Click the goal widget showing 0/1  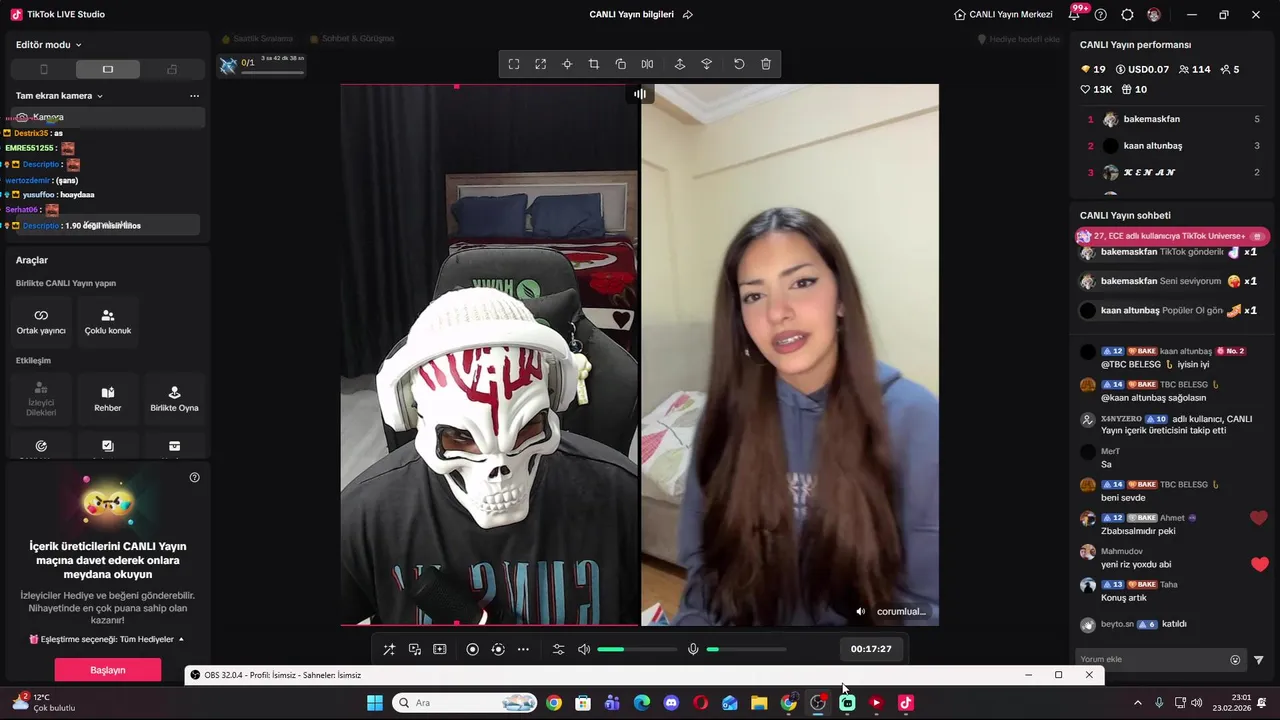coord(262,64)
